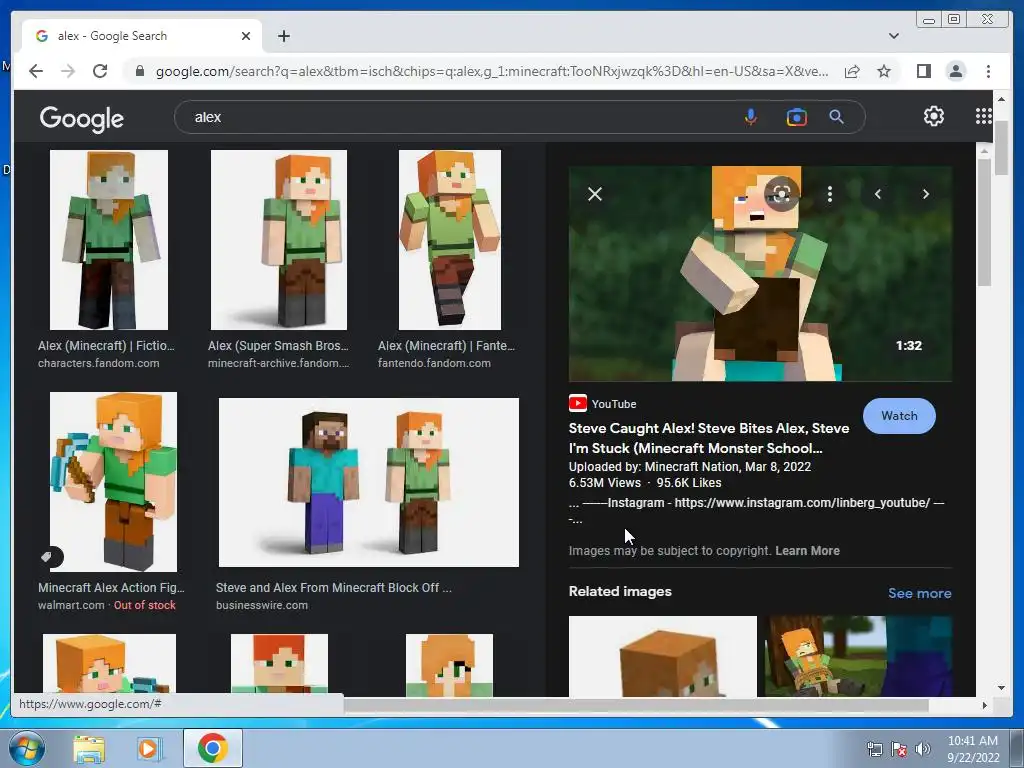The height and width of the screenshot is (768, 1024).
Task: Open the Alex (Minecraft) | Fictio... characters.fandom.com result
Action: tap(109, 240)
